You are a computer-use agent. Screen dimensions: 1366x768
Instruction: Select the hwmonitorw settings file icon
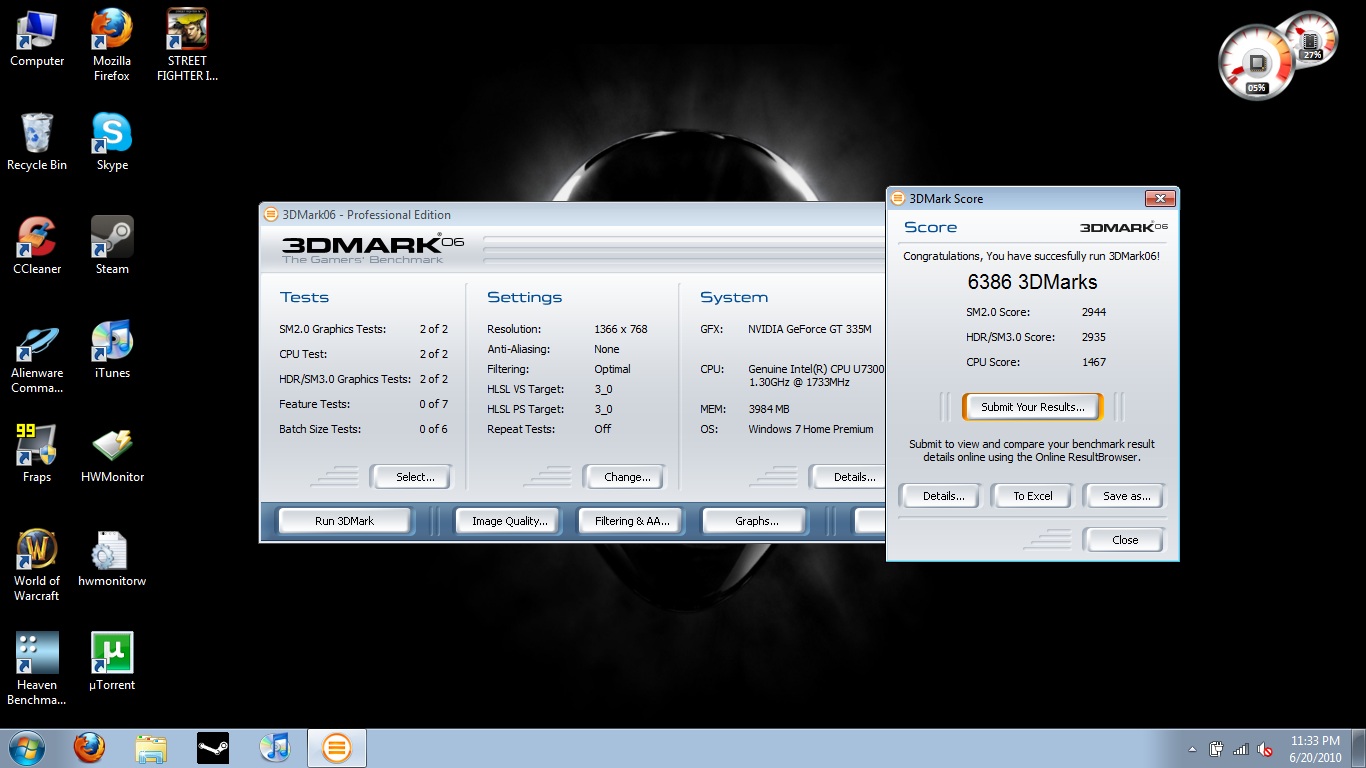112,558
